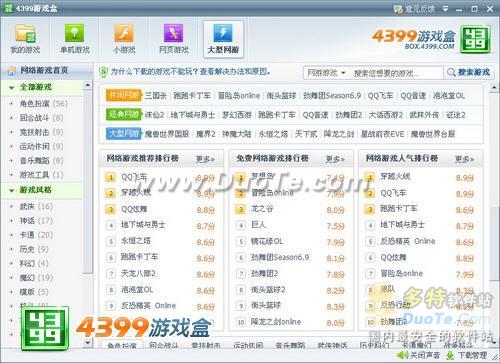Select 神话 (17) style
The width and height of the screenshot is (500, 363).
pyautogui.click(x=36, y=221)
